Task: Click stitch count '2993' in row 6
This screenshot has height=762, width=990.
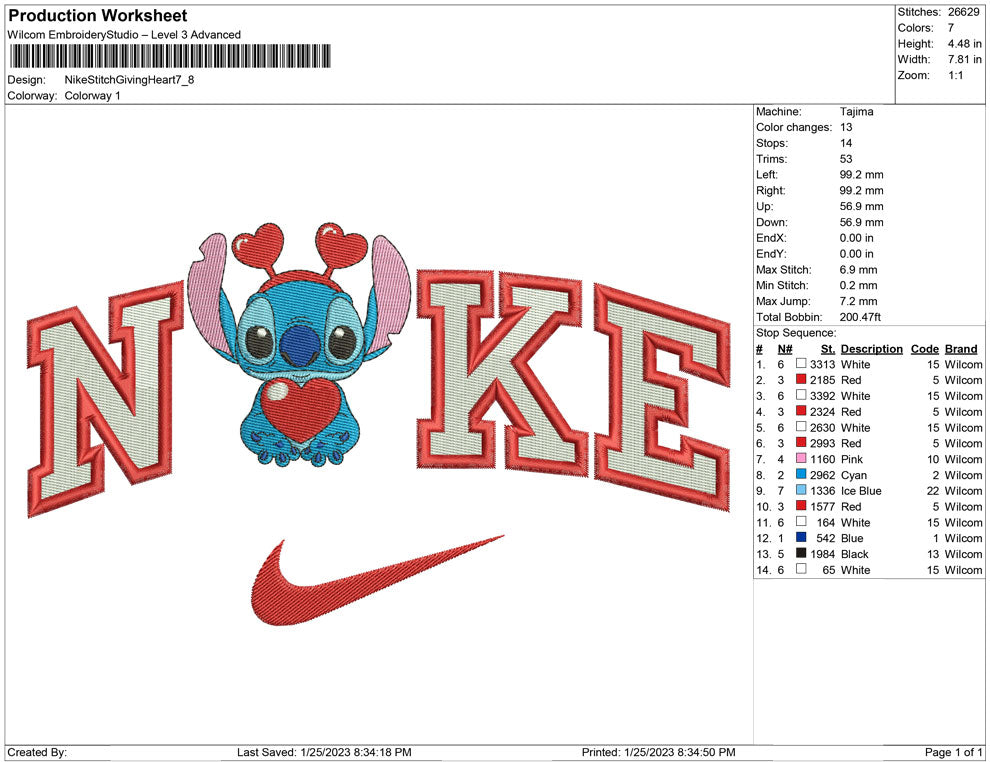Action: (823, 443)
